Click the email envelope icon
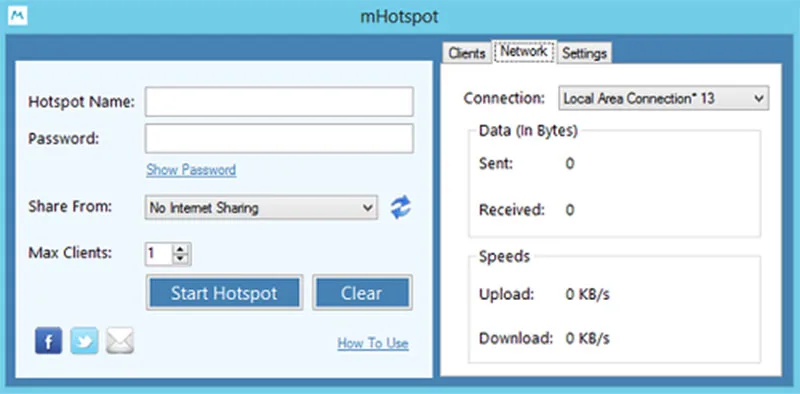Screen dimensions: 800x394 coord(120,341)
